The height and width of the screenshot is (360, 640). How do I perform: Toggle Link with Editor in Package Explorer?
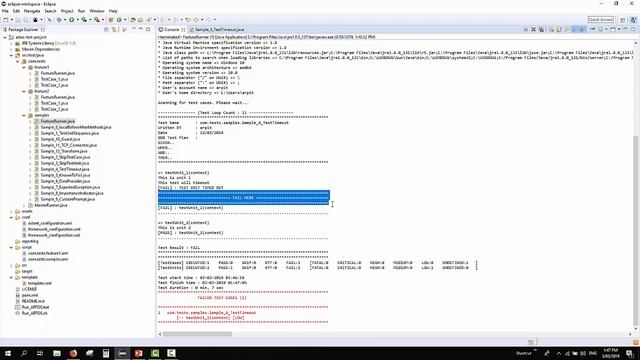tap(114, 29)
